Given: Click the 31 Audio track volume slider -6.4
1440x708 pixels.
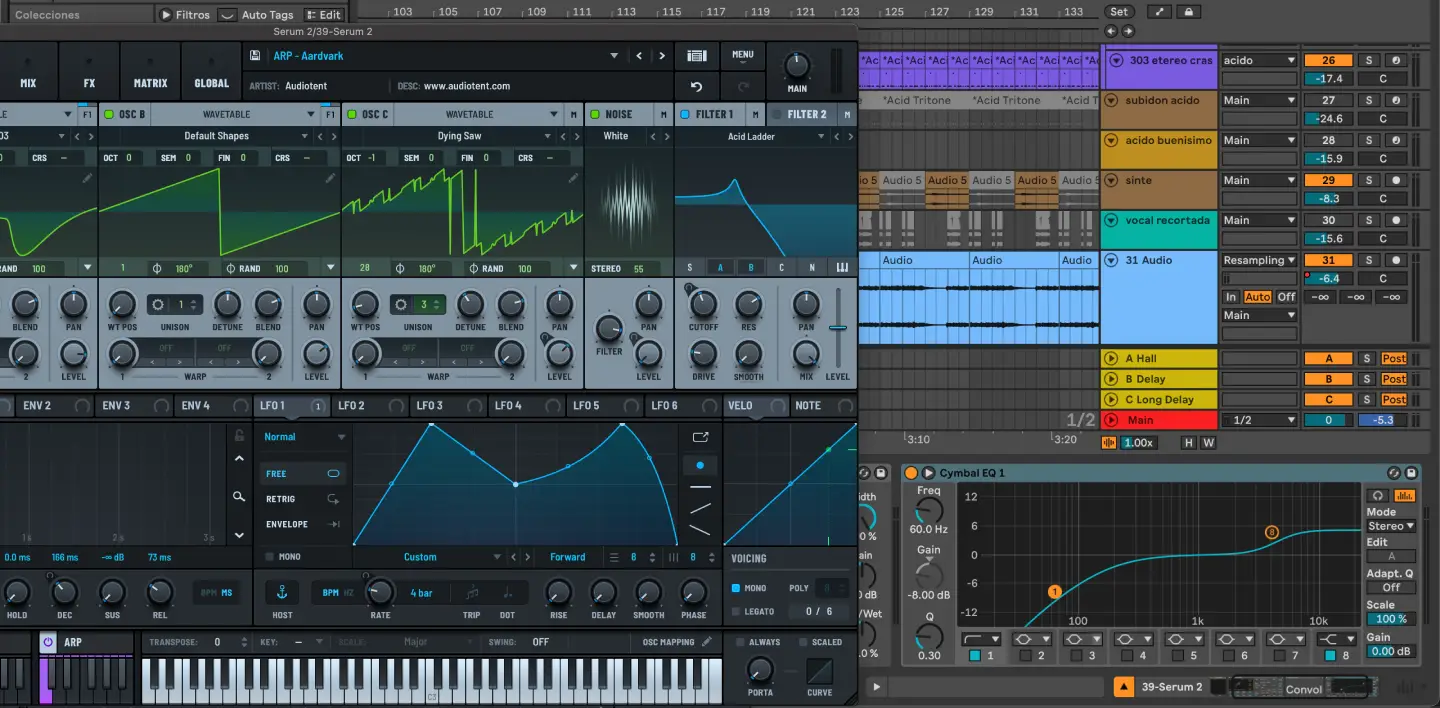Looking at the screenshot, I should (x=1328, y=278).
